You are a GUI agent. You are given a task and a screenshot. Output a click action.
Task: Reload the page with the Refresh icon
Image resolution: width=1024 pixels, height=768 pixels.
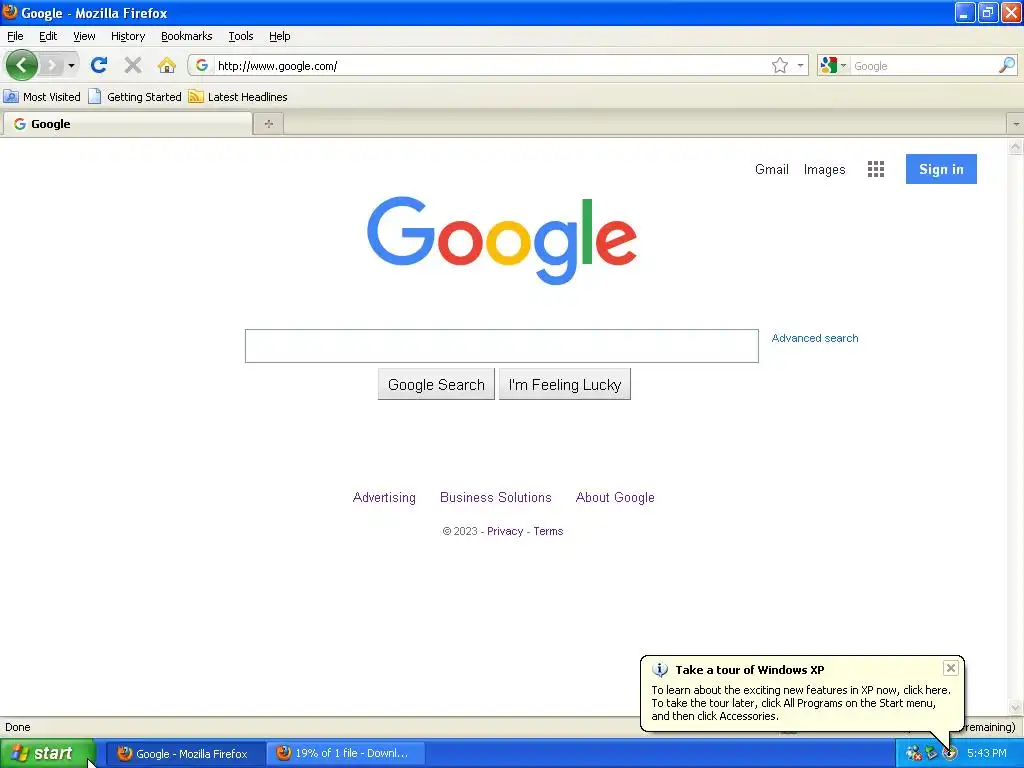point(99,65)
